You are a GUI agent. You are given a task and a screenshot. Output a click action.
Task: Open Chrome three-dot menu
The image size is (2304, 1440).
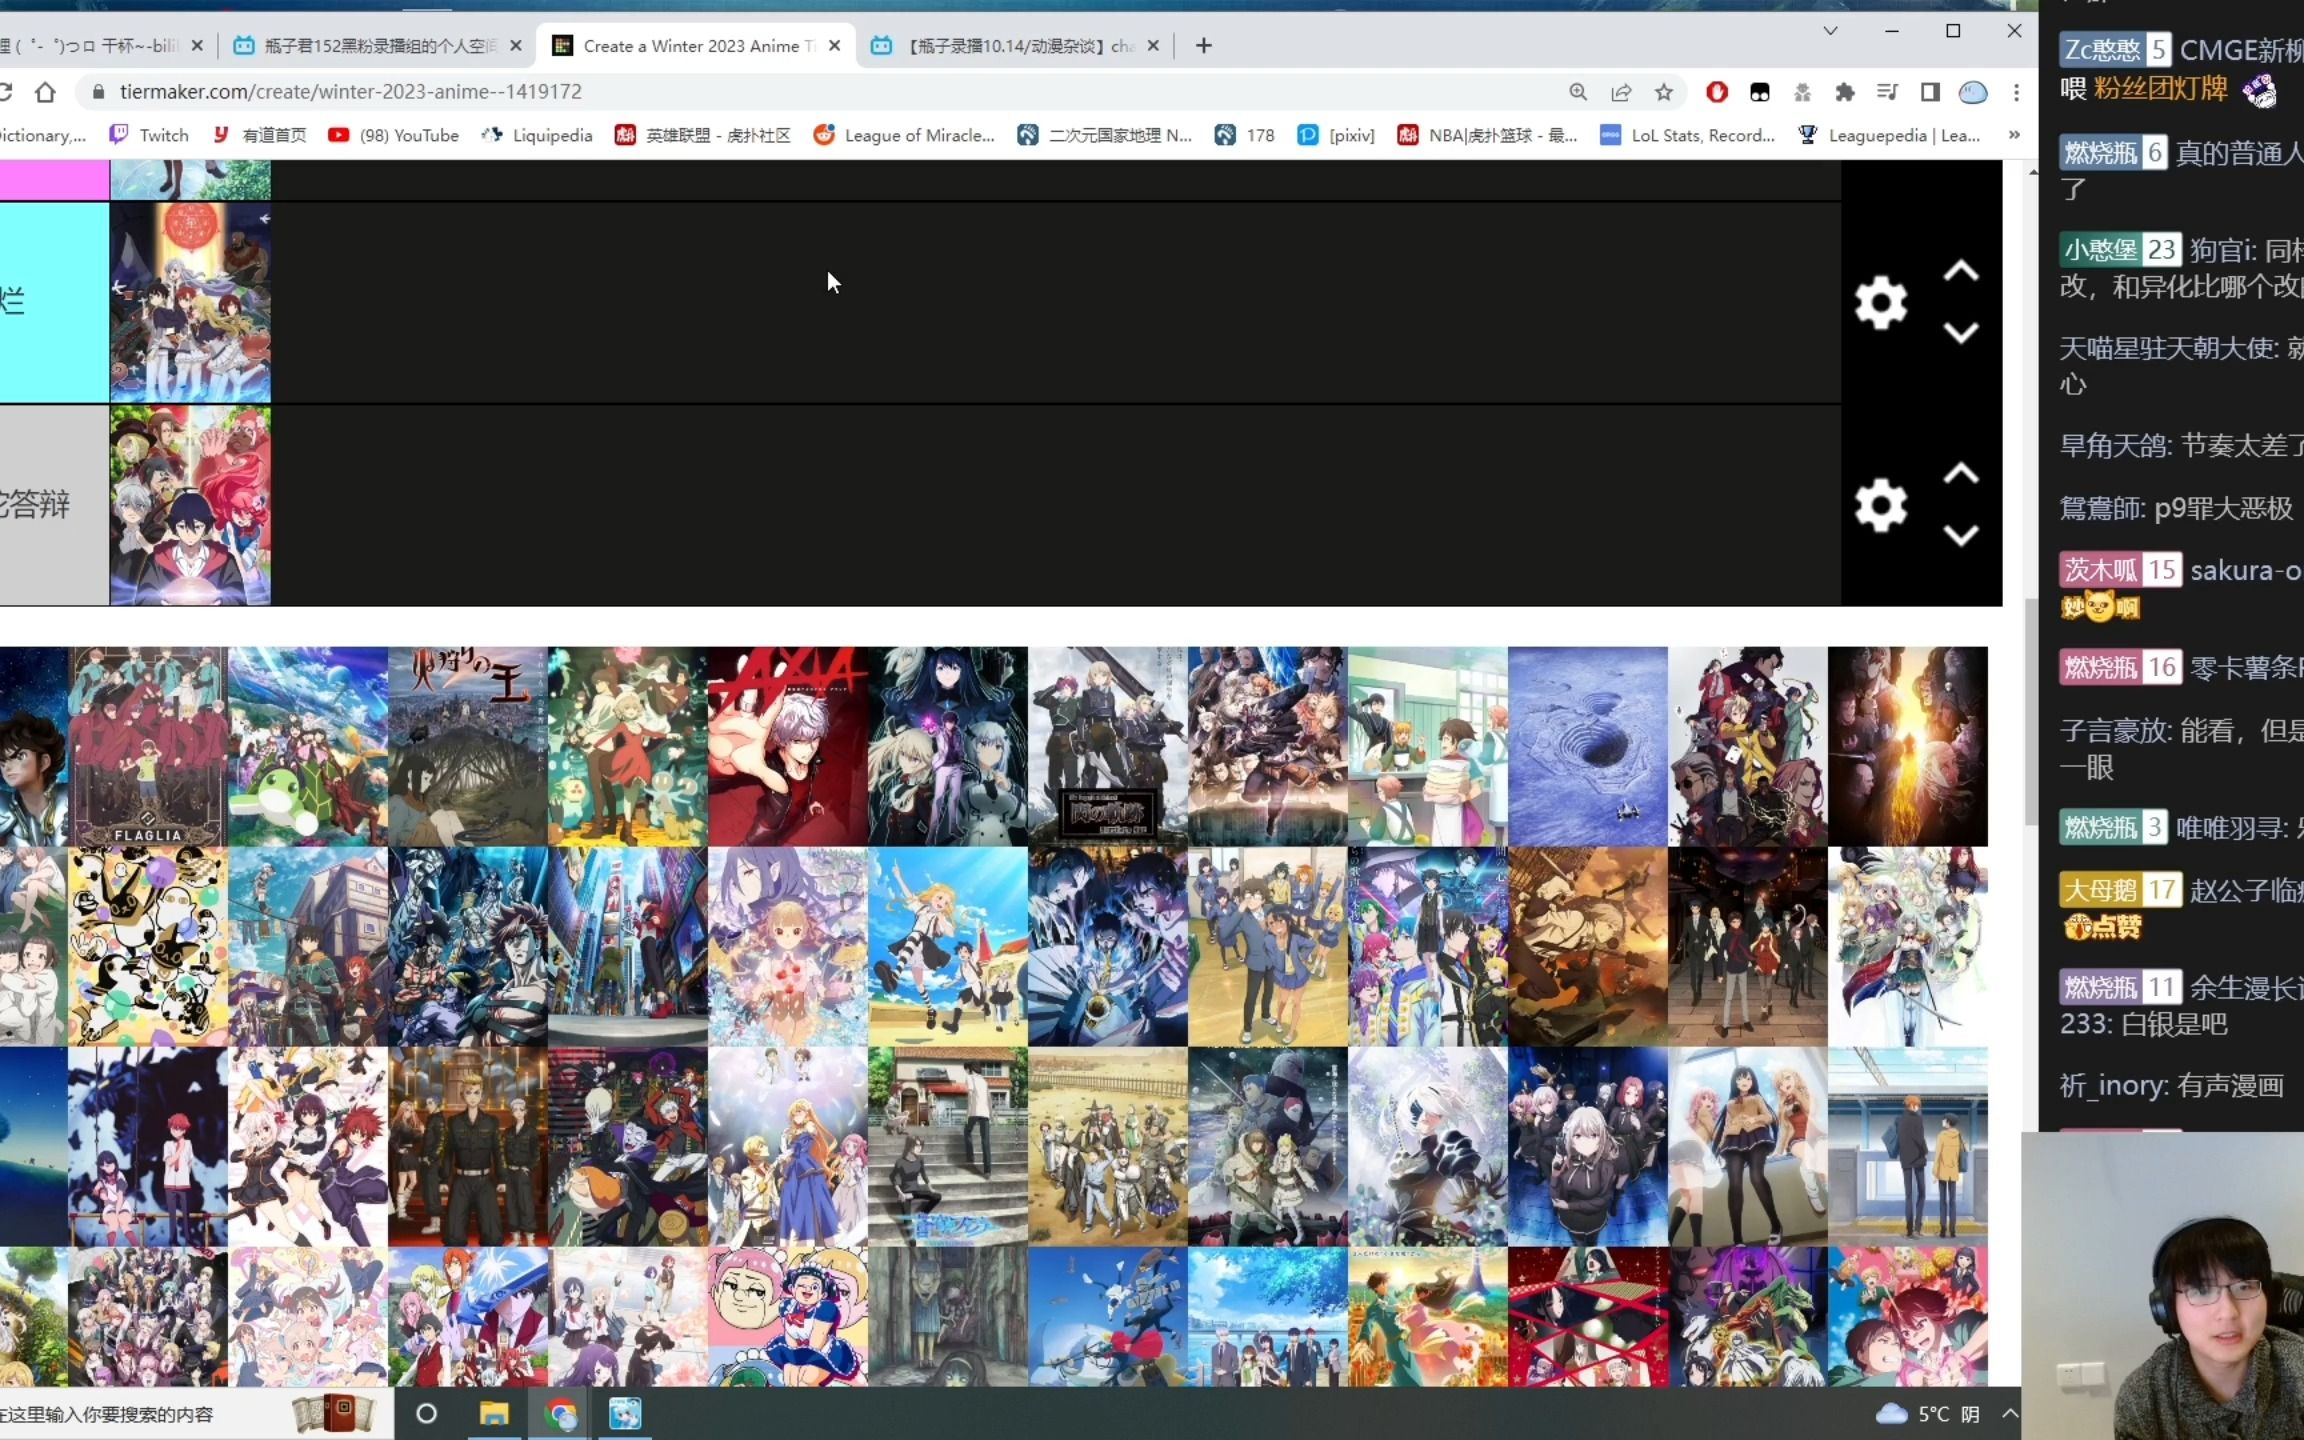click(x=2016, y=92)
